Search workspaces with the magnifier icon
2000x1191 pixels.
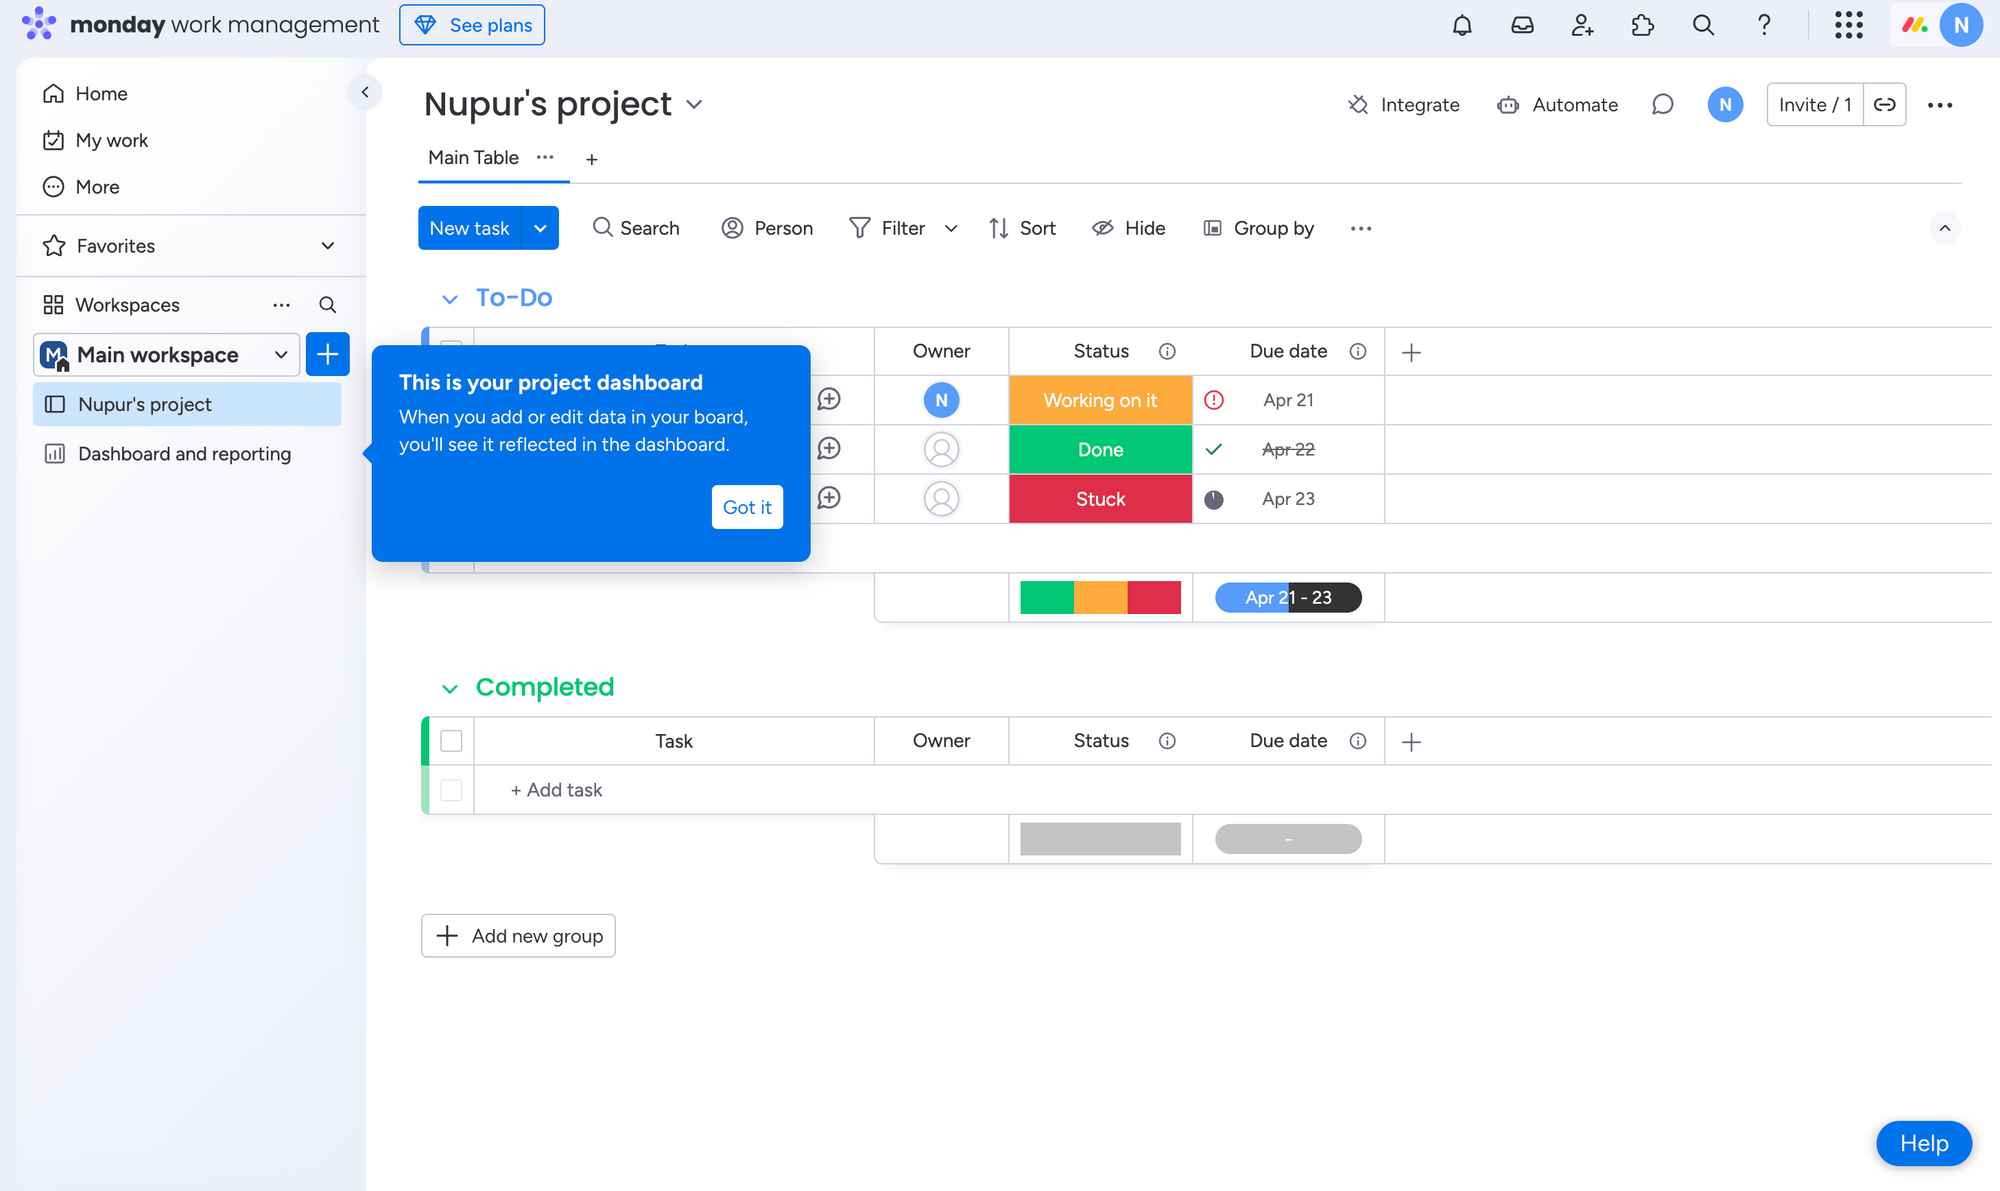[x=327, y=305]
